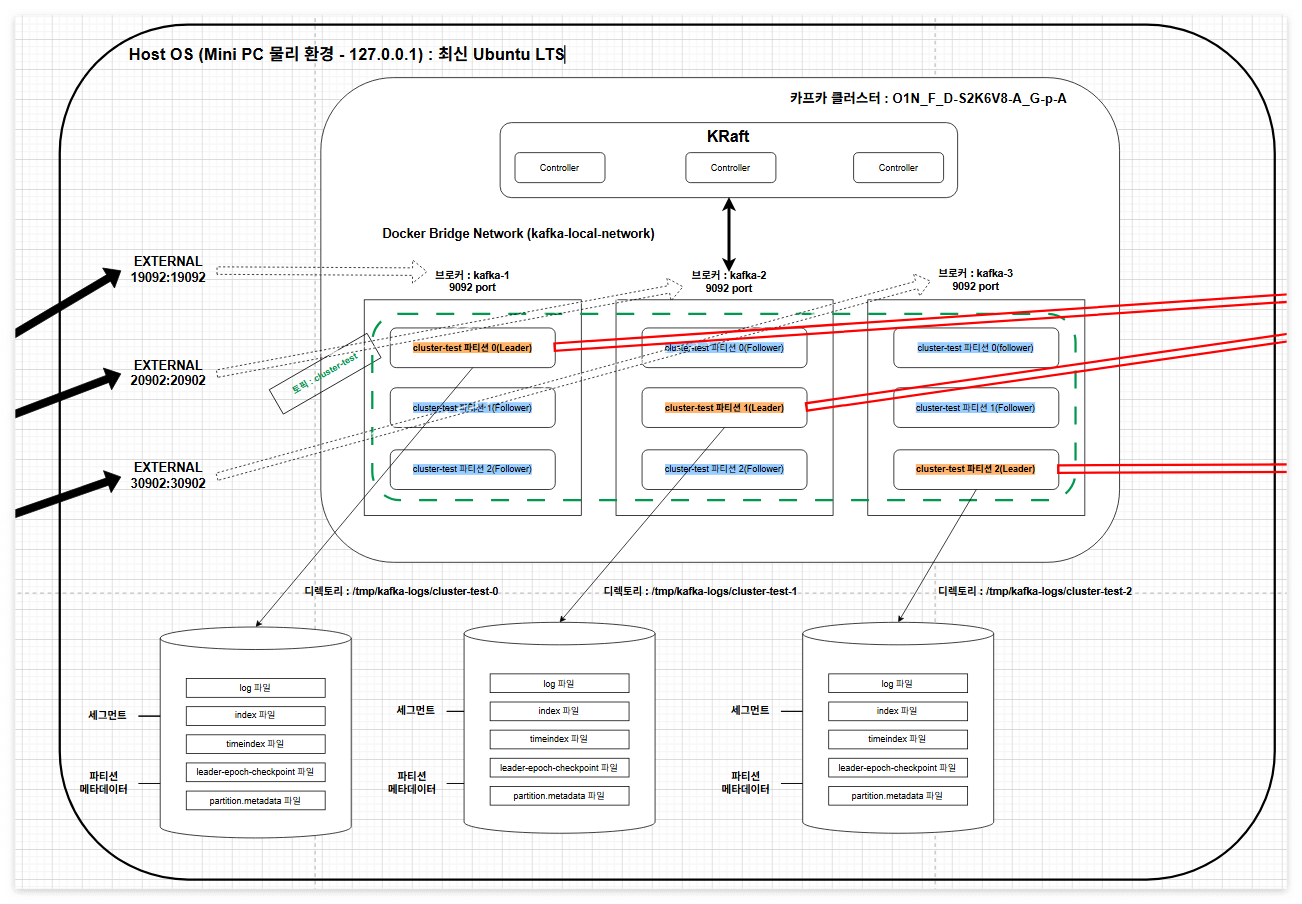Select 세그먼트 label beside cluster-test-2 cylinder
This screenshot has height=904, width=1302.
(x=750, y=710)
